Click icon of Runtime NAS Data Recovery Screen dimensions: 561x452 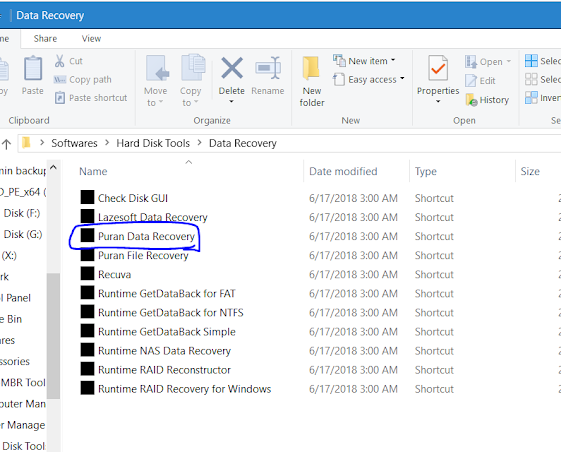click(87, 350)
